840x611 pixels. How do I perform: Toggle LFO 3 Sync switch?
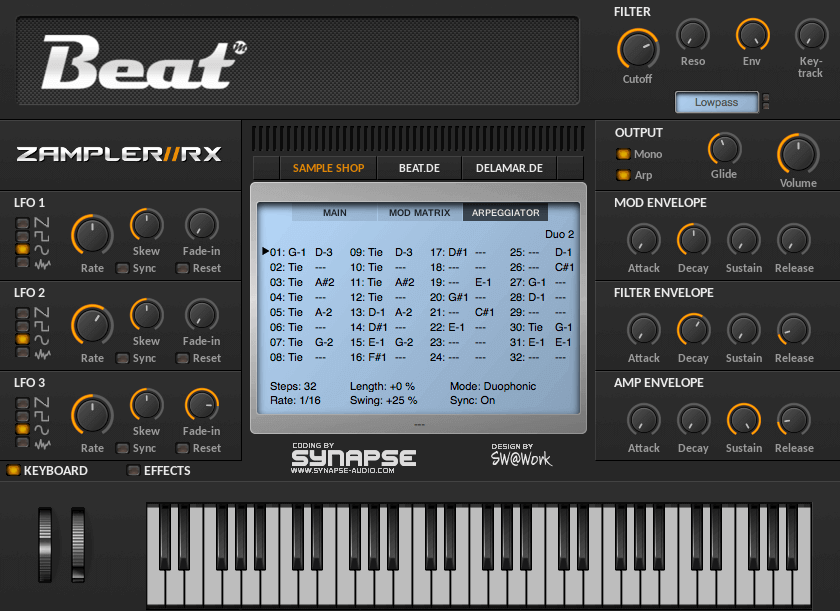tap(123, 448)
